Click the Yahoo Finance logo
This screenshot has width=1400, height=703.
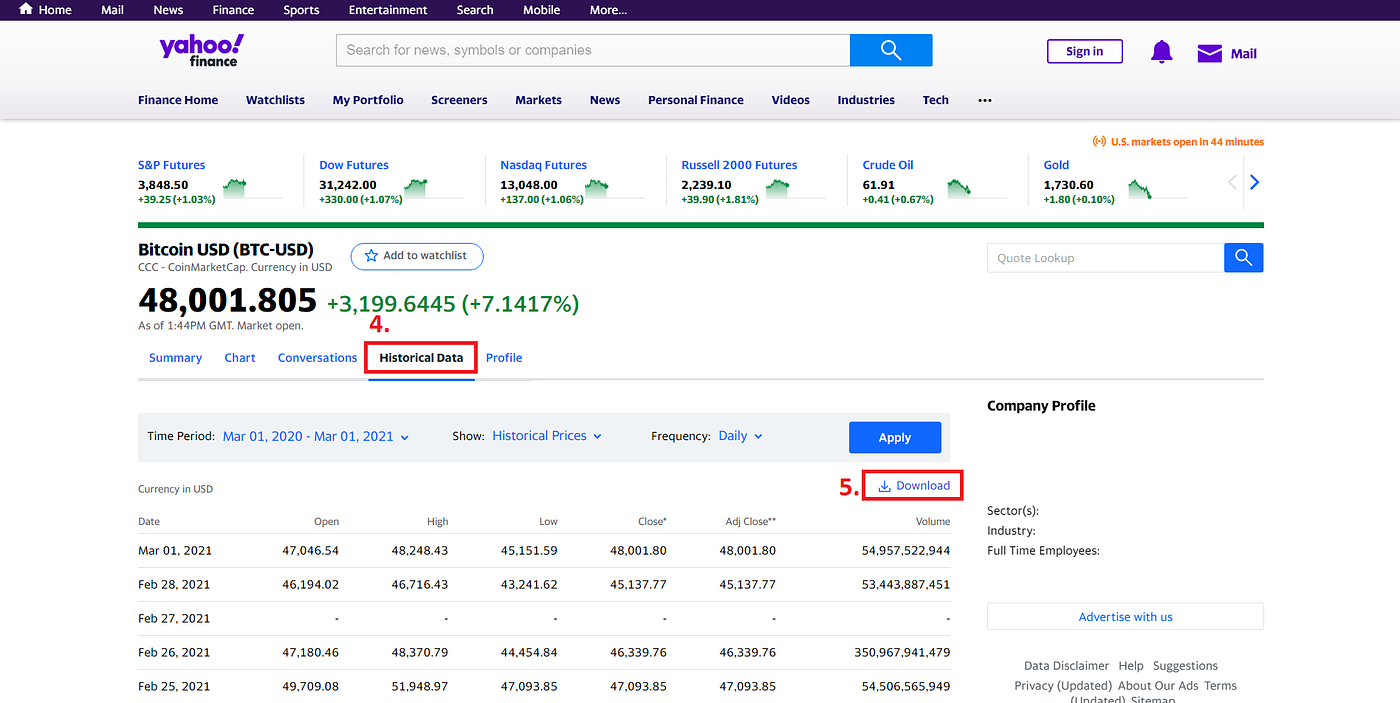point(201,50)
